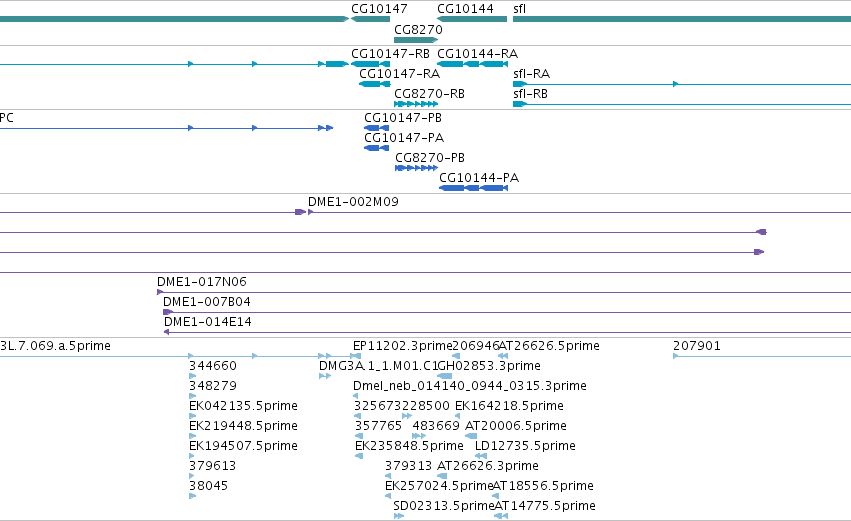Screen dimensions: 851x521
Task: Select the DME1-007B04 clone label
Action: coord(207,302)
